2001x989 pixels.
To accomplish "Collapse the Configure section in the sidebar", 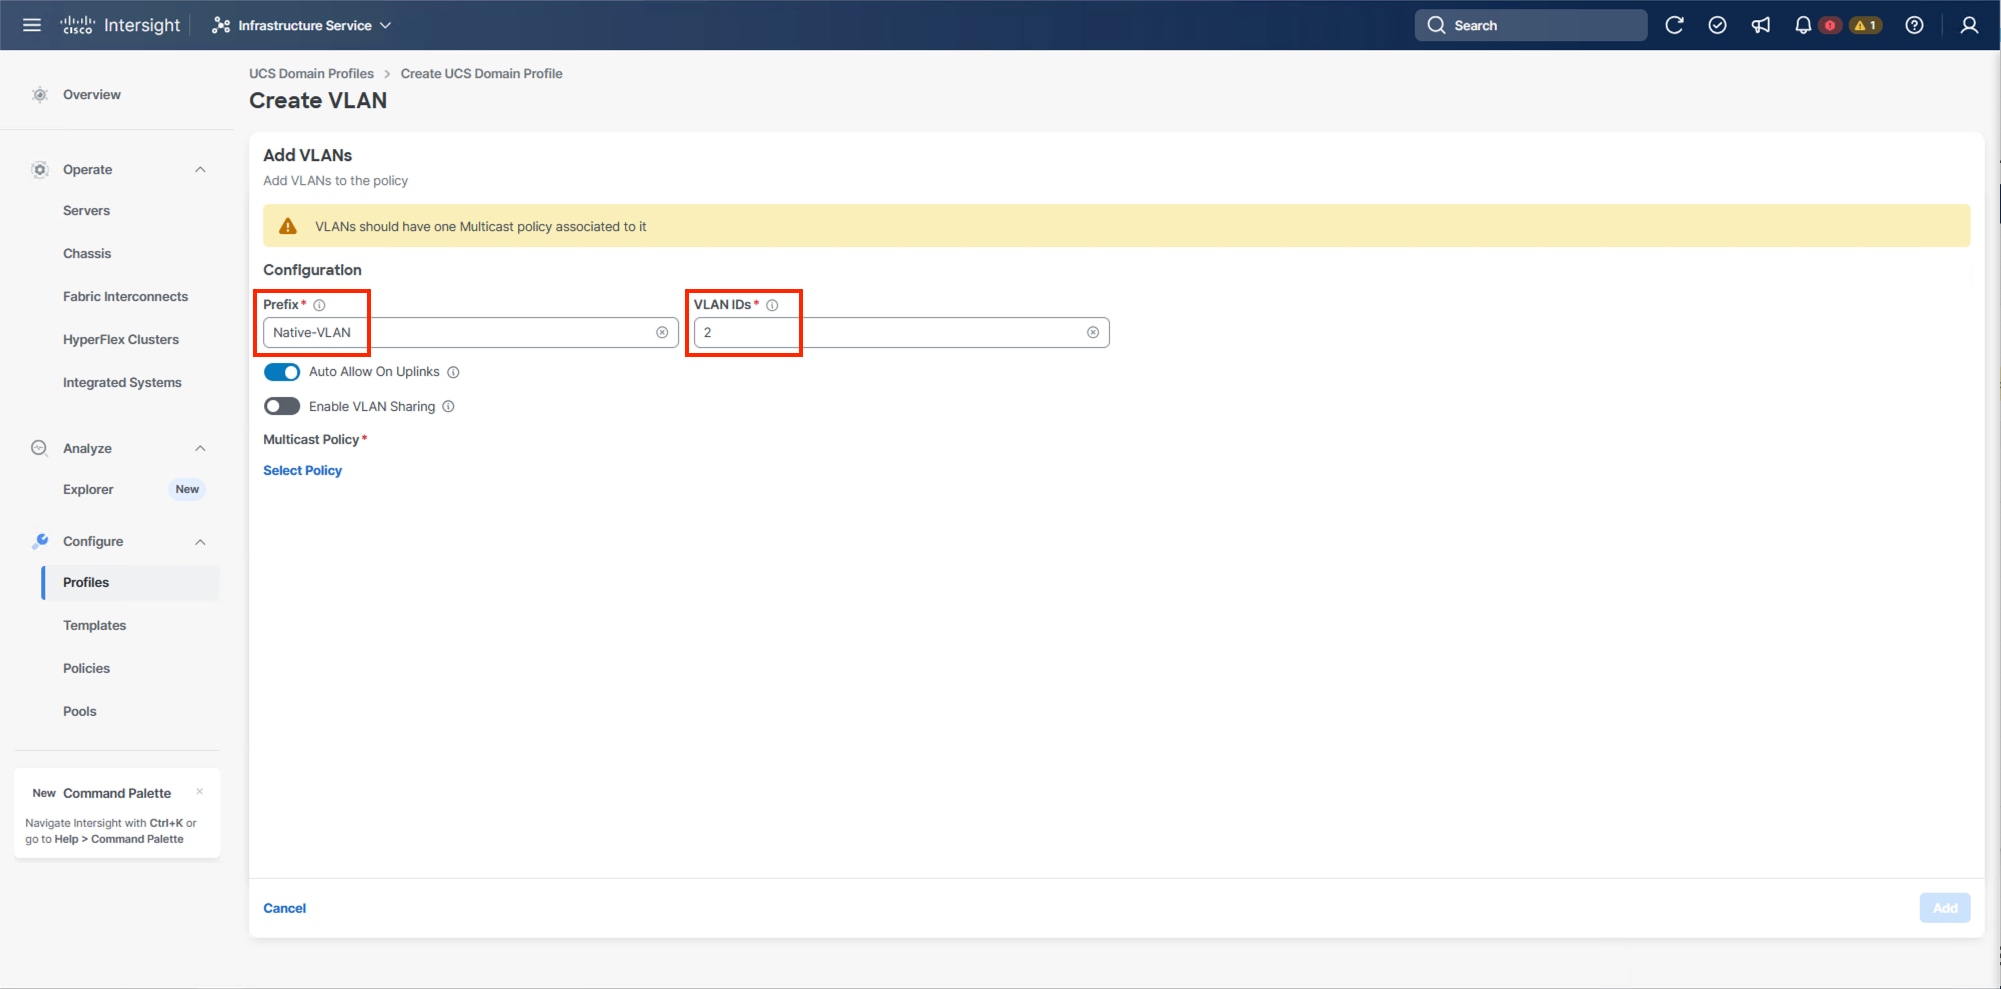I will pos(200,541).
